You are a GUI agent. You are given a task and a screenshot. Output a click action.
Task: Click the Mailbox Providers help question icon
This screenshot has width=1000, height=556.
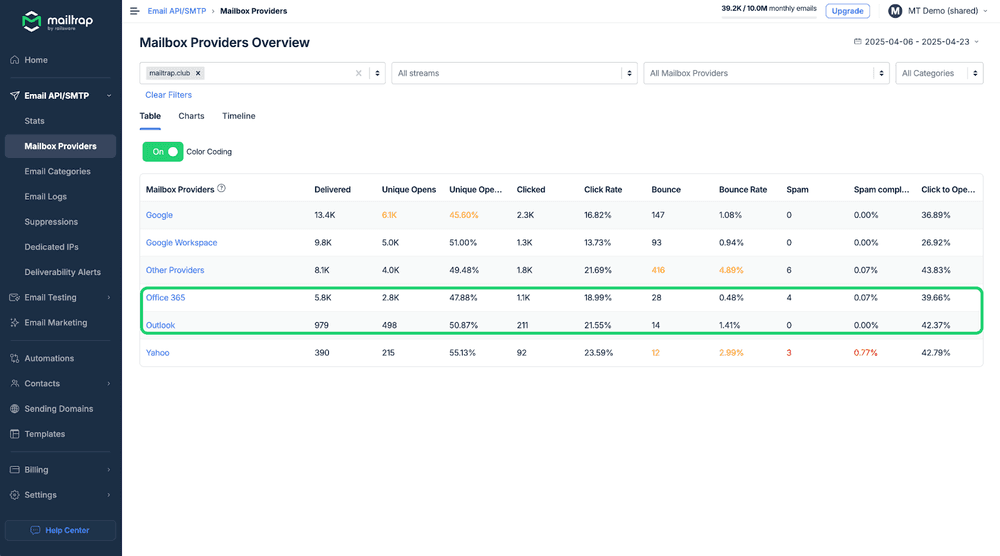(221, 188)
